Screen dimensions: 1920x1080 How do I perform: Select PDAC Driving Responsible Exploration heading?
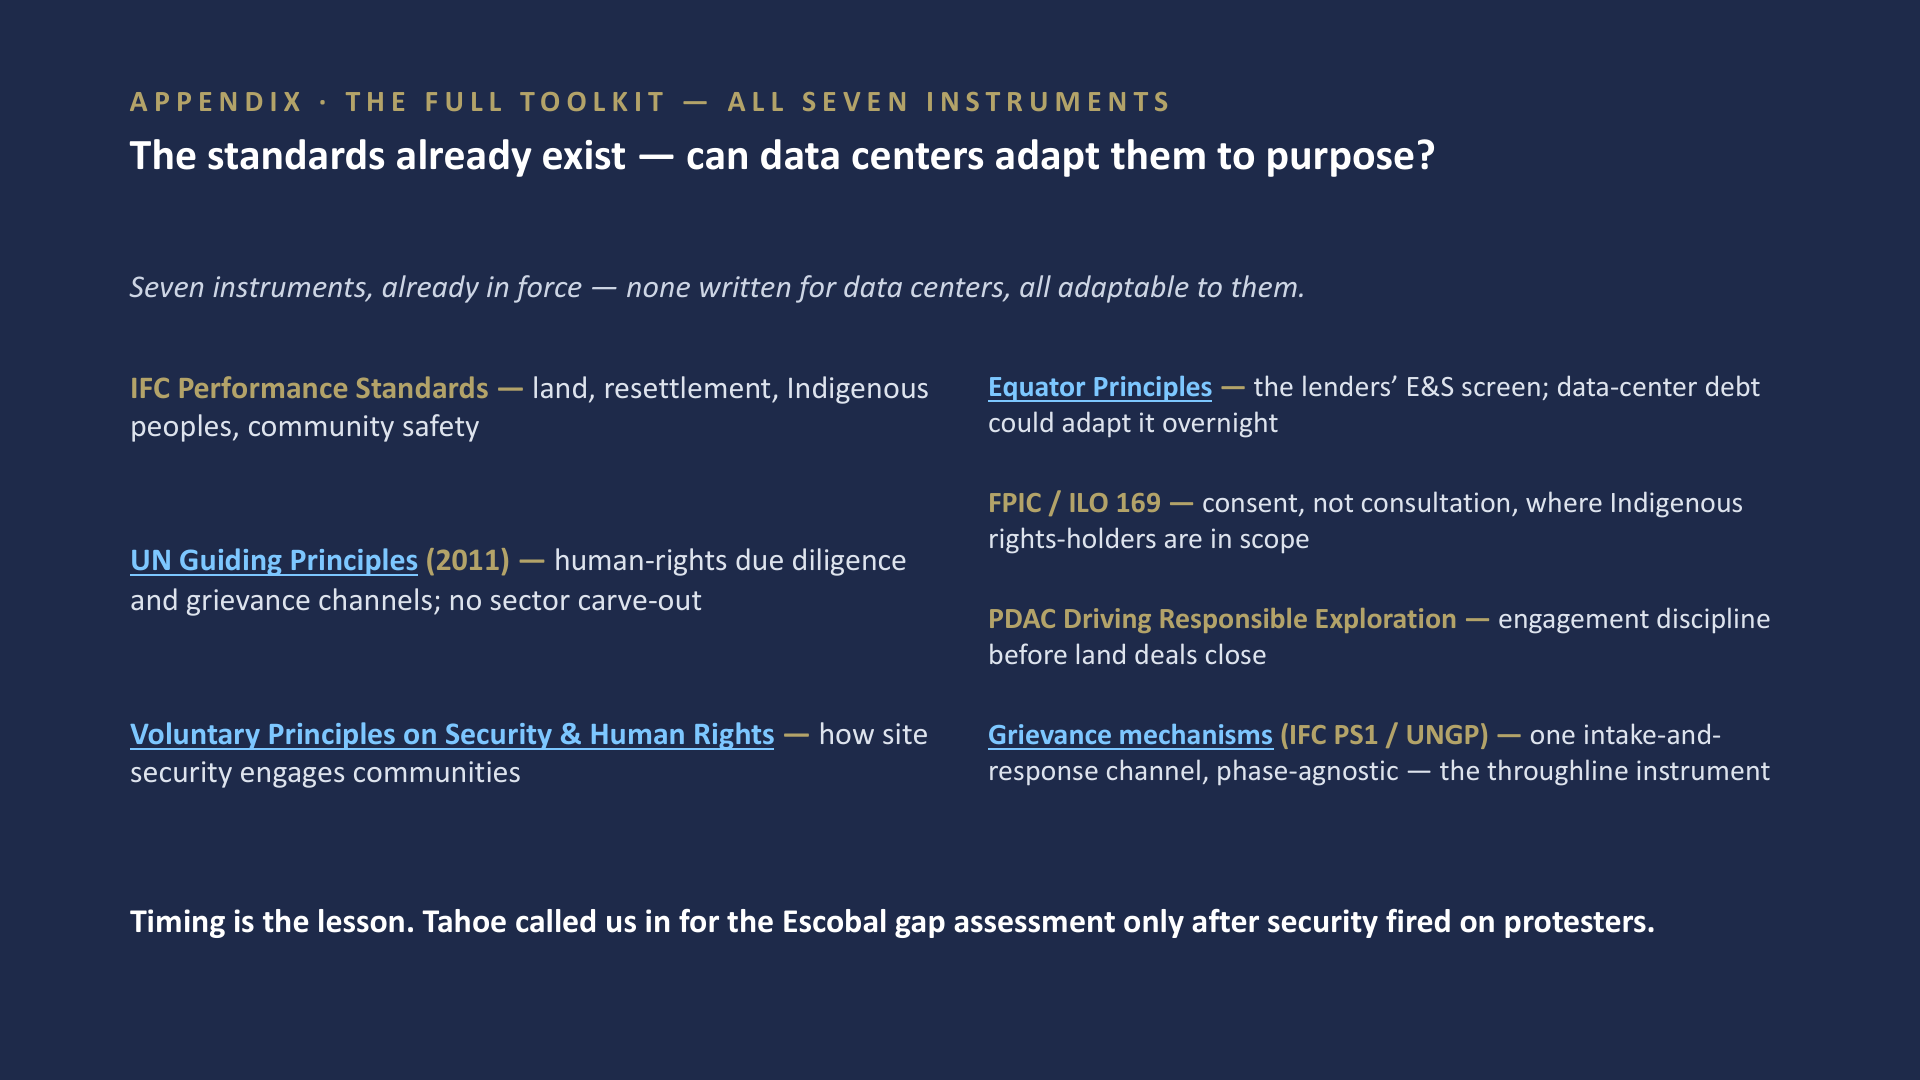click(x=1222, y=619)
